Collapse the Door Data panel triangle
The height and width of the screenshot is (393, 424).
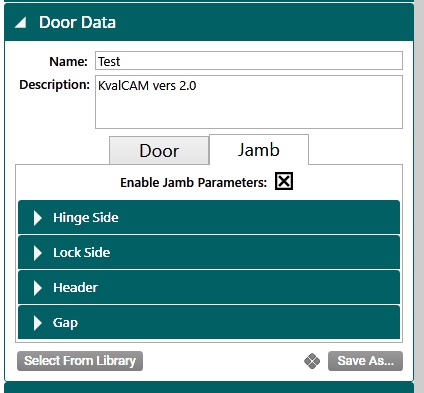tap(21, 23)
